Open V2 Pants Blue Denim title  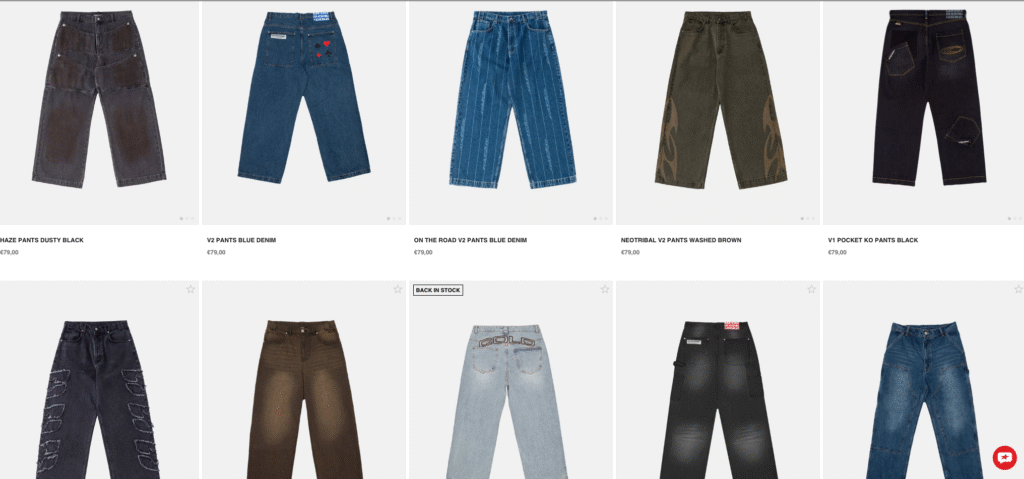(242, 240)
